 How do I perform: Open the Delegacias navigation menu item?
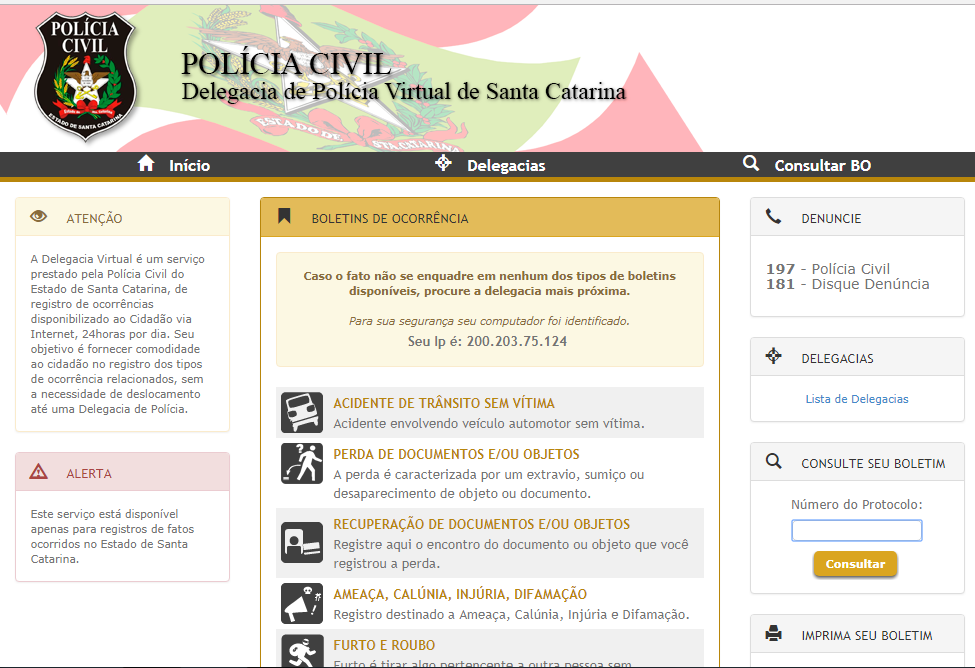tap(506, 166)
